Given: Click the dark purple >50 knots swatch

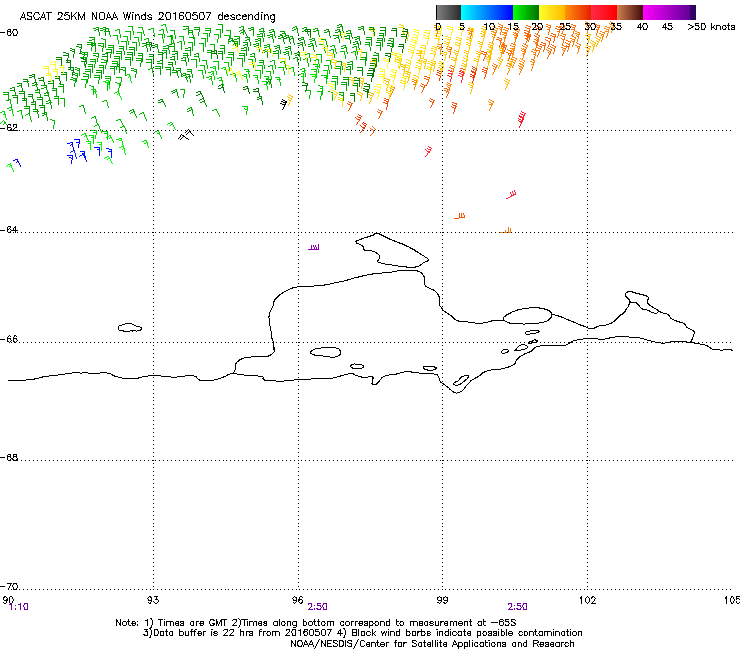Looking at the screenshot, I should (693, 12).
